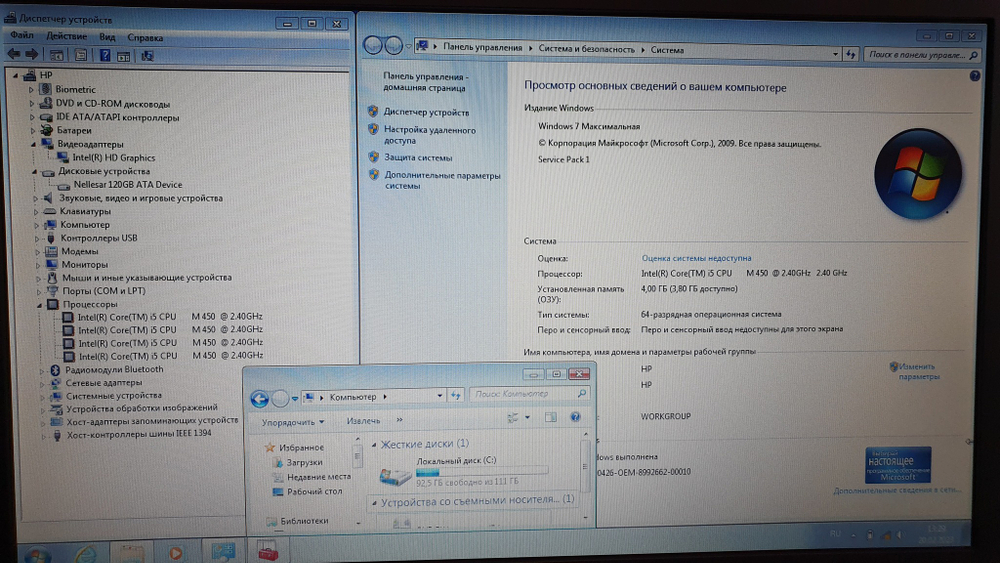Expand the Biometric category
Viewport: 1000px width, 563px height.
click(31, 90)
